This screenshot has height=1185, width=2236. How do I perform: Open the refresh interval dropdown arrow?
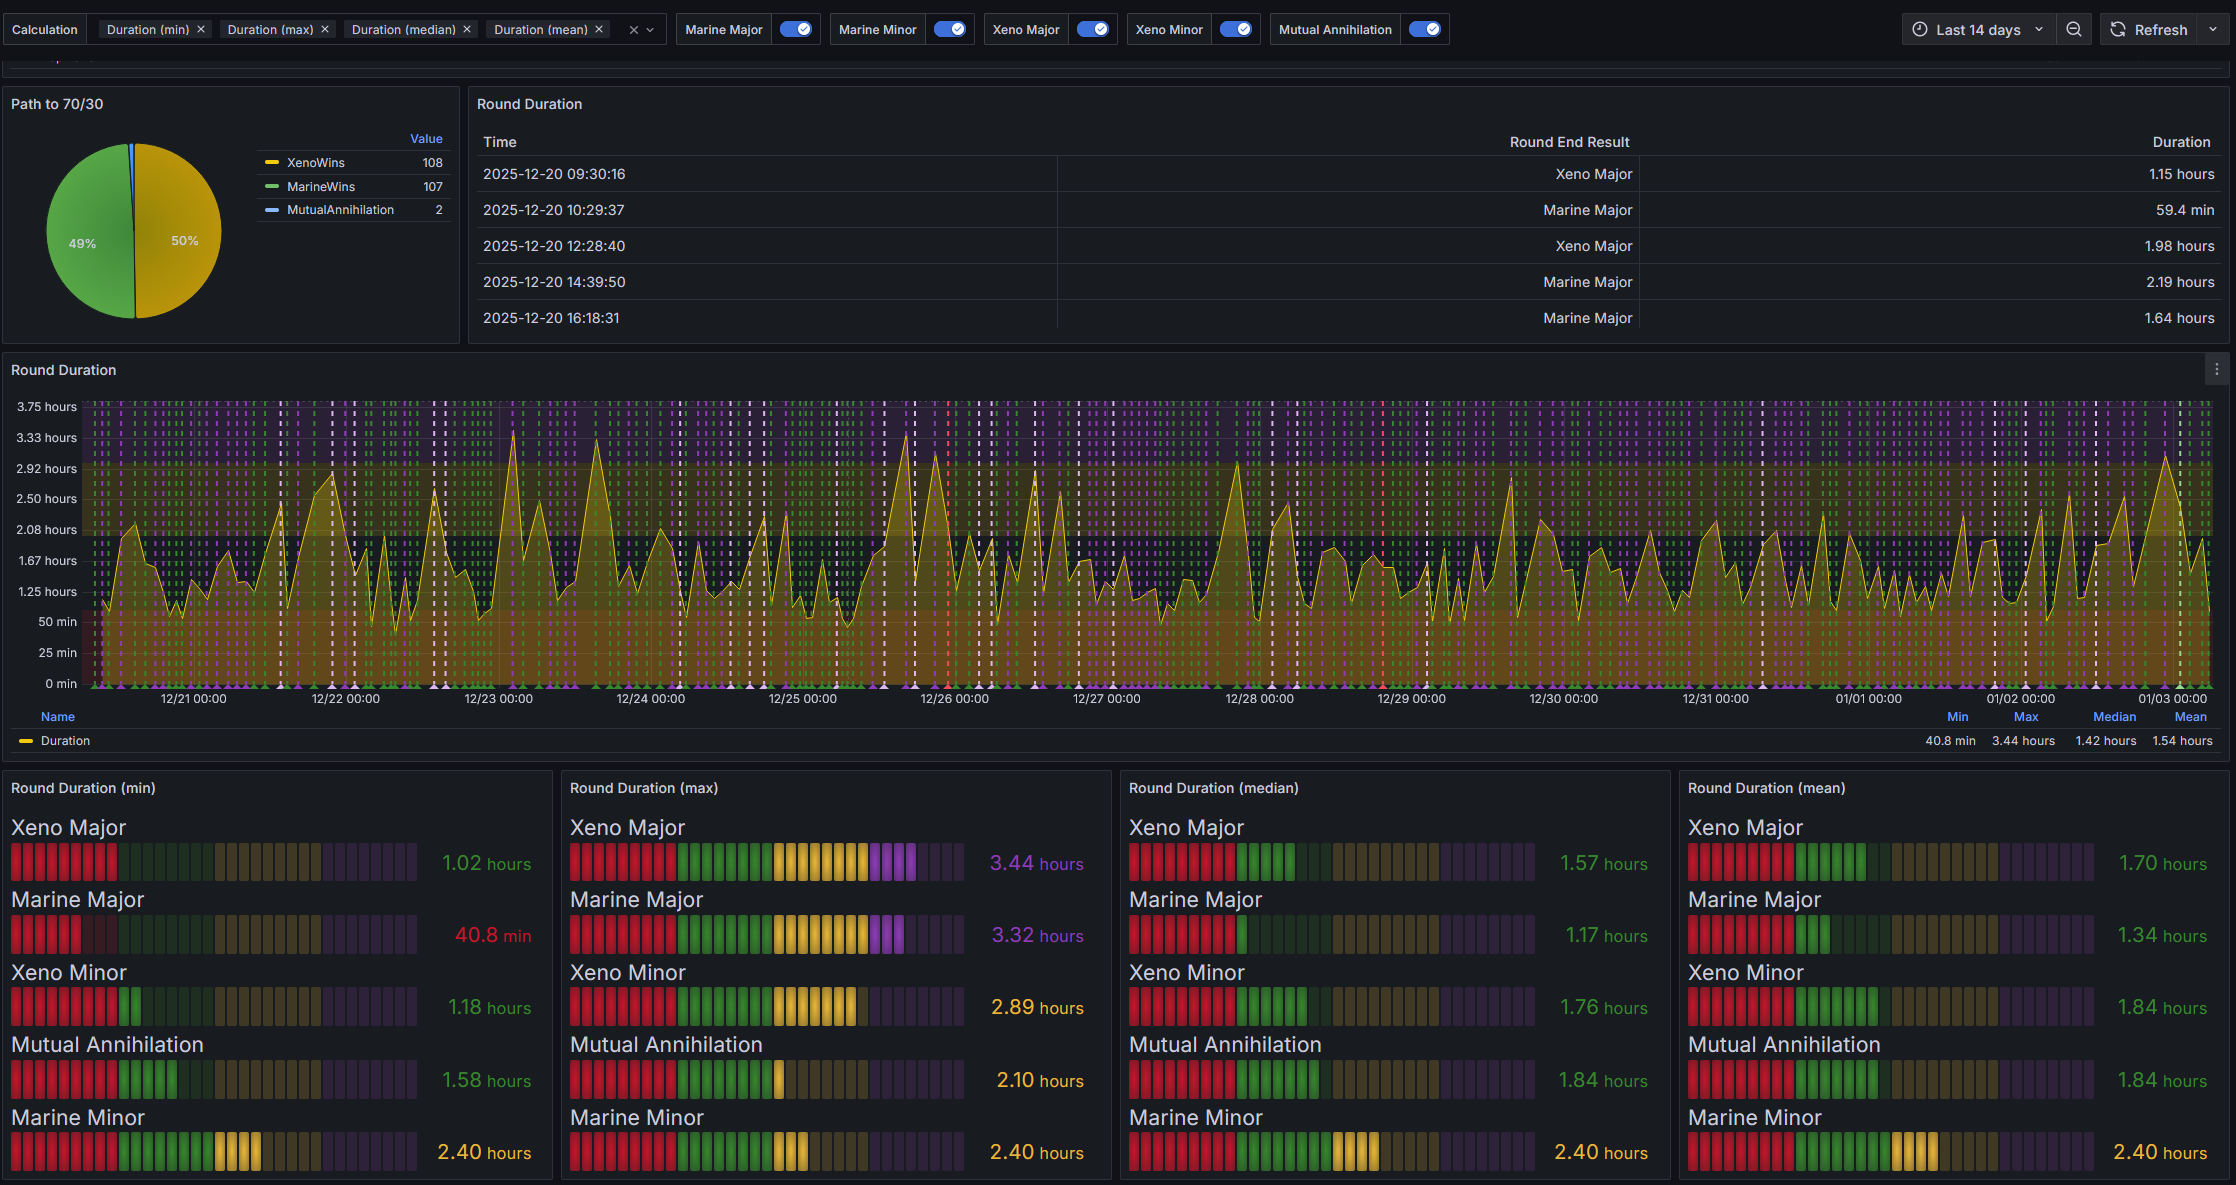pyautogui.click(x=2213, y=30)
